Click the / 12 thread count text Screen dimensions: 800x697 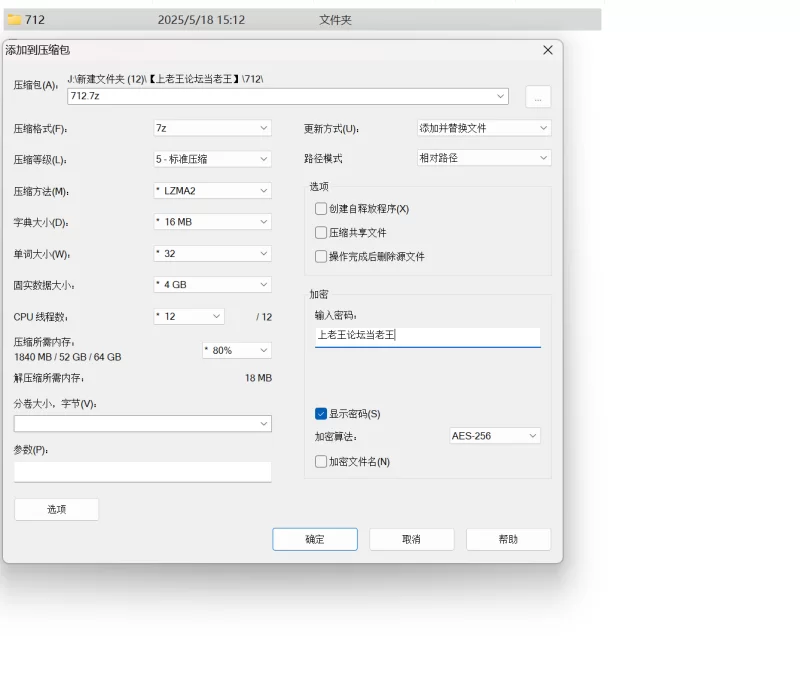[x=264, y=317]
